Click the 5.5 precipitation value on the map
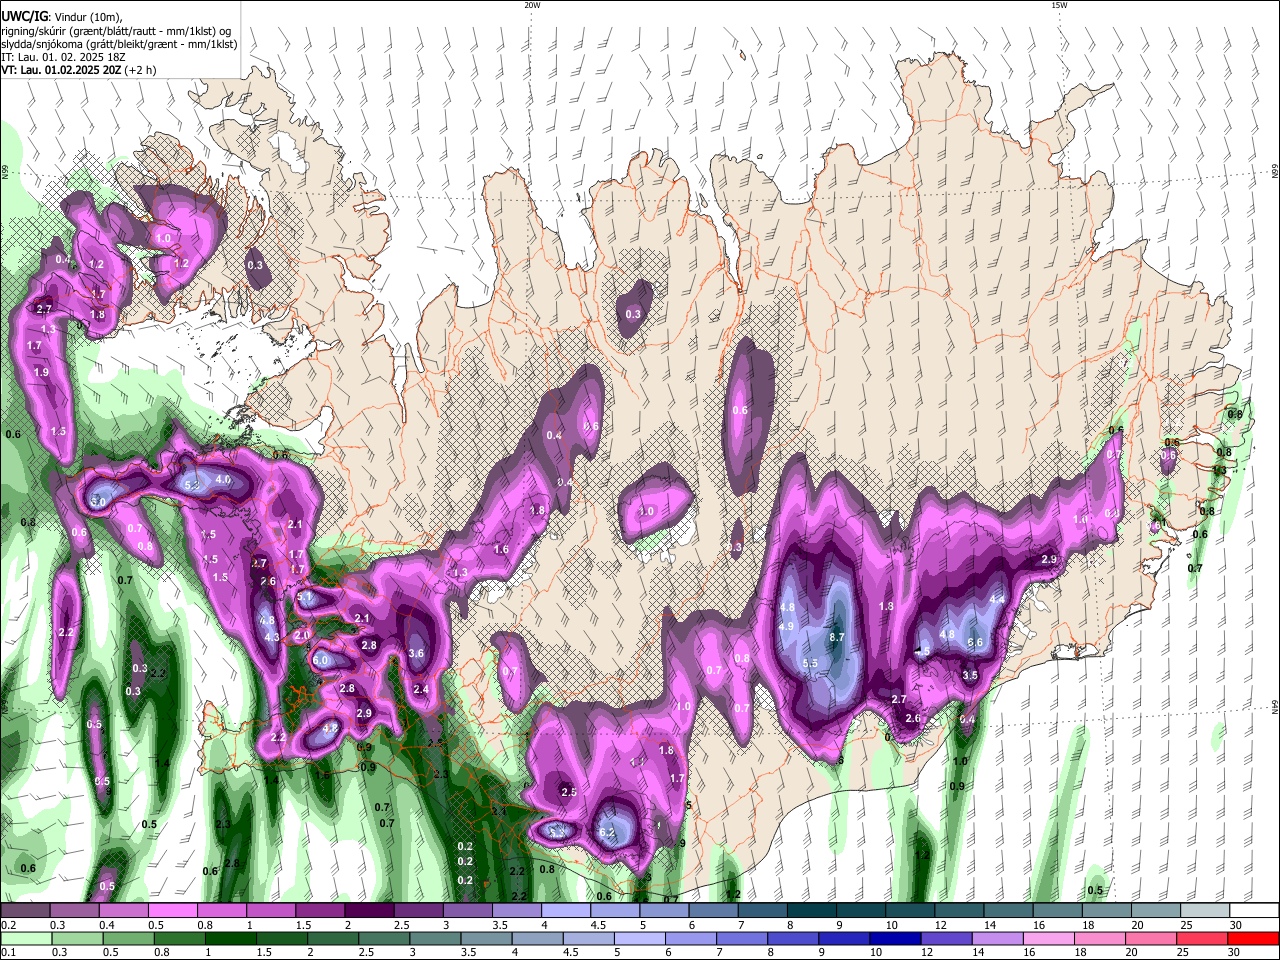Screen dimensions: 1280x960 810,663
